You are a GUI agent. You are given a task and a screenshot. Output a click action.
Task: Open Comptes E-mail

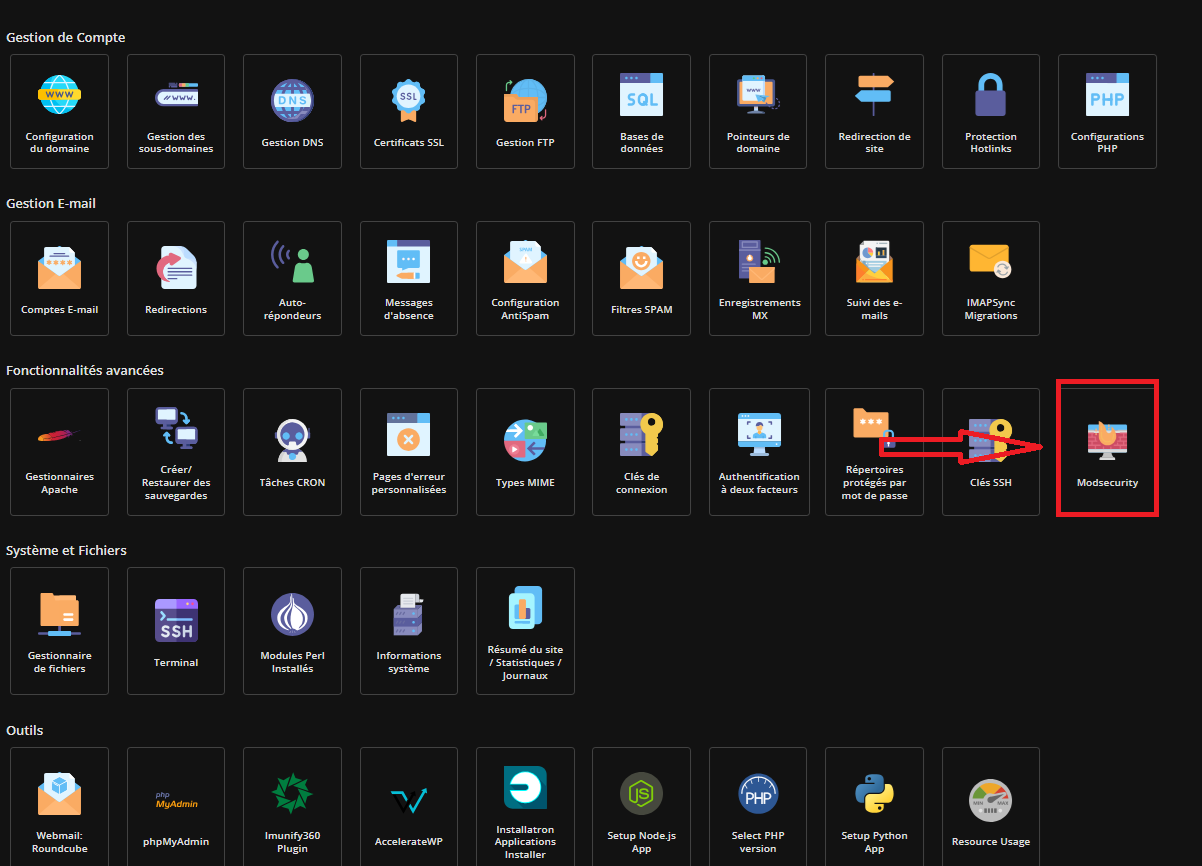coord(59,278)
